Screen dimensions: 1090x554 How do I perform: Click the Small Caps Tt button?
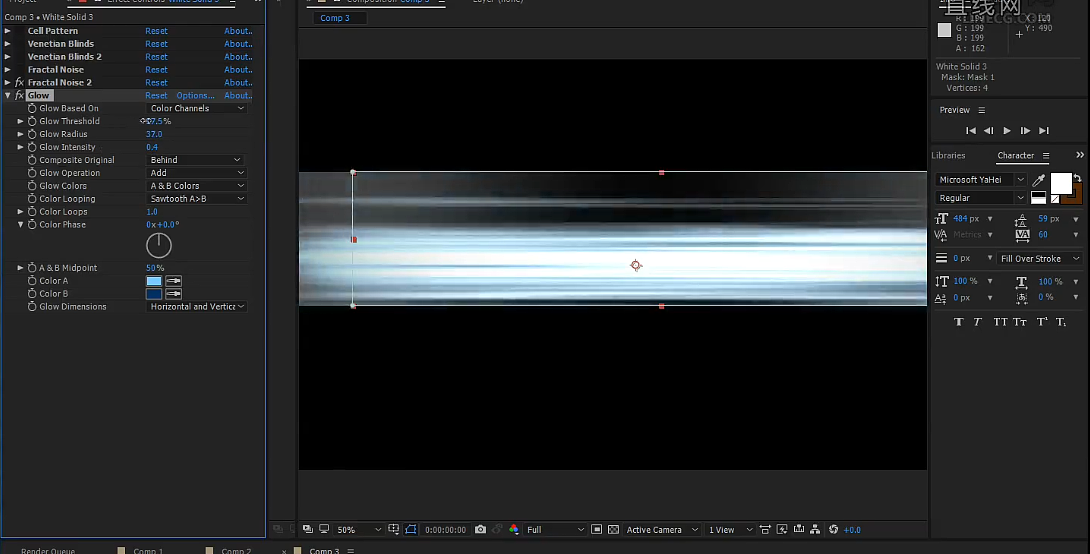coord(1020,322)
